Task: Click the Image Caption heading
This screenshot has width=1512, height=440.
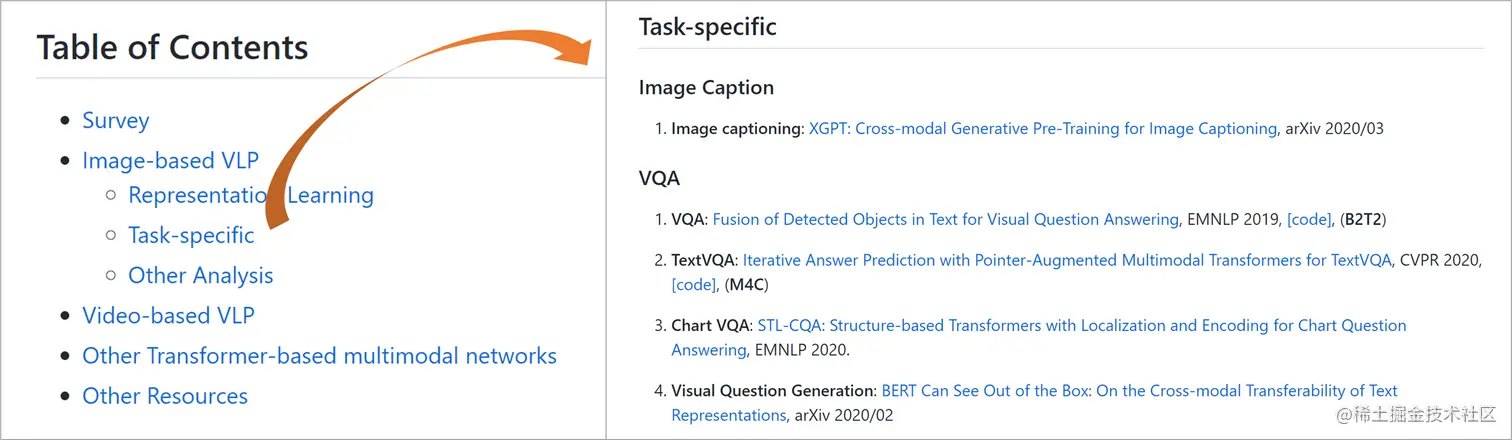Action: tap(706, 88)
